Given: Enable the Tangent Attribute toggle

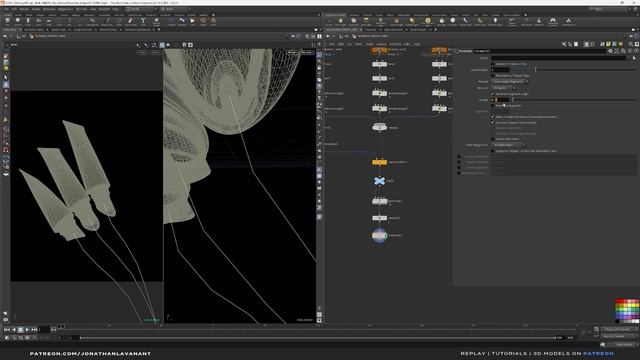Looking at the screenshot, I should point(459,162).
